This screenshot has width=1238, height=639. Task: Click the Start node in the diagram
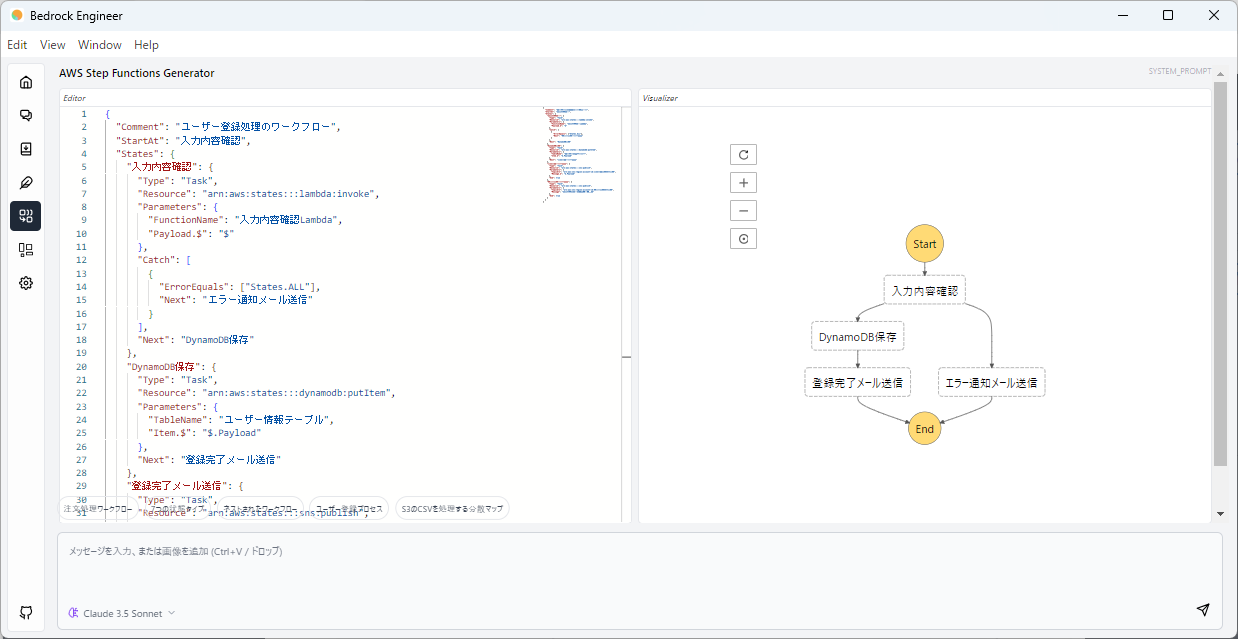pos(925,244)
